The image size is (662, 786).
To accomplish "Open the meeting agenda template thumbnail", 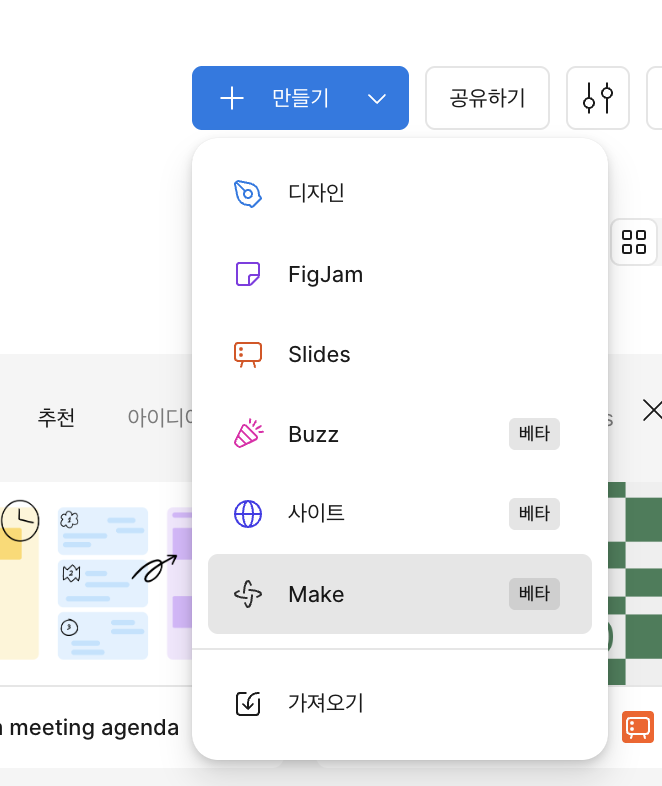I will point(96,583).
